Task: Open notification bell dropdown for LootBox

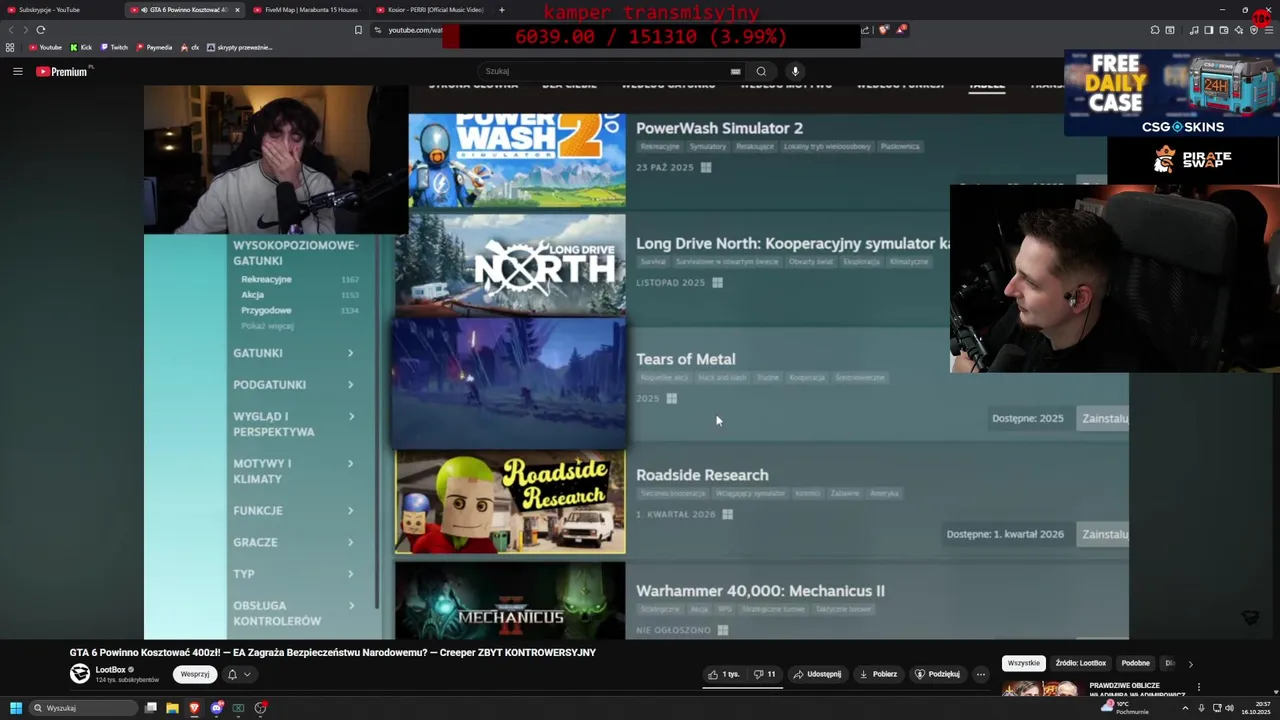Action: pos(238,674)
